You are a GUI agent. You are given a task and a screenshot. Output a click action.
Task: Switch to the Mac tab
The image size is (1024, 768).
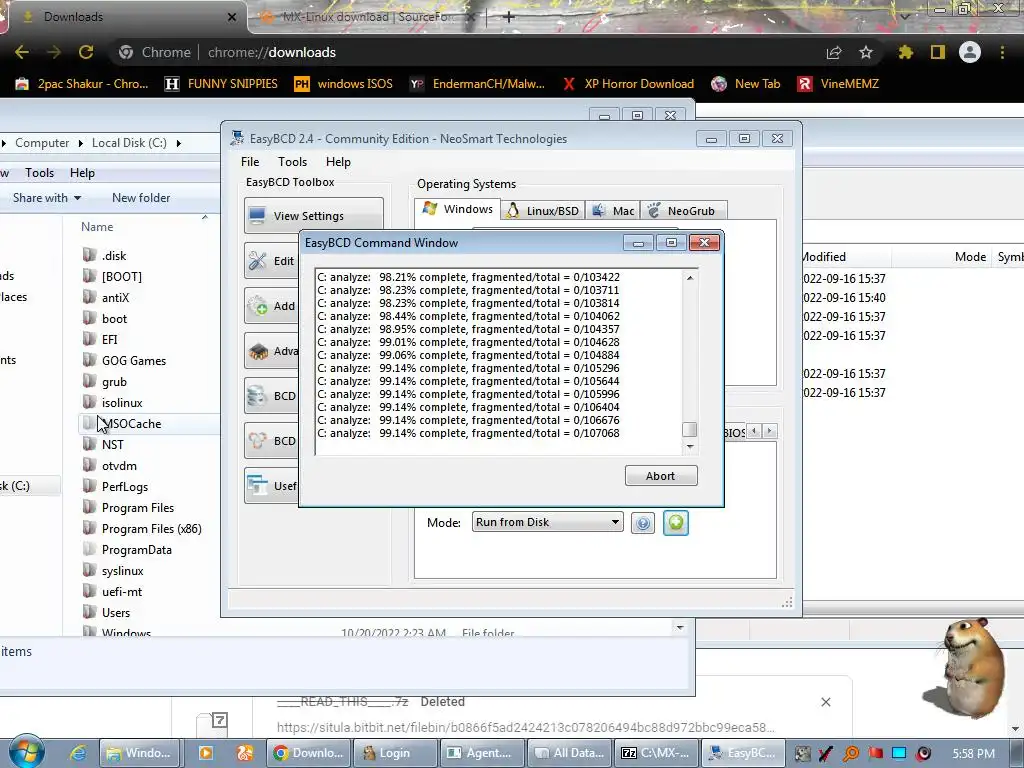tap(613, 210)
